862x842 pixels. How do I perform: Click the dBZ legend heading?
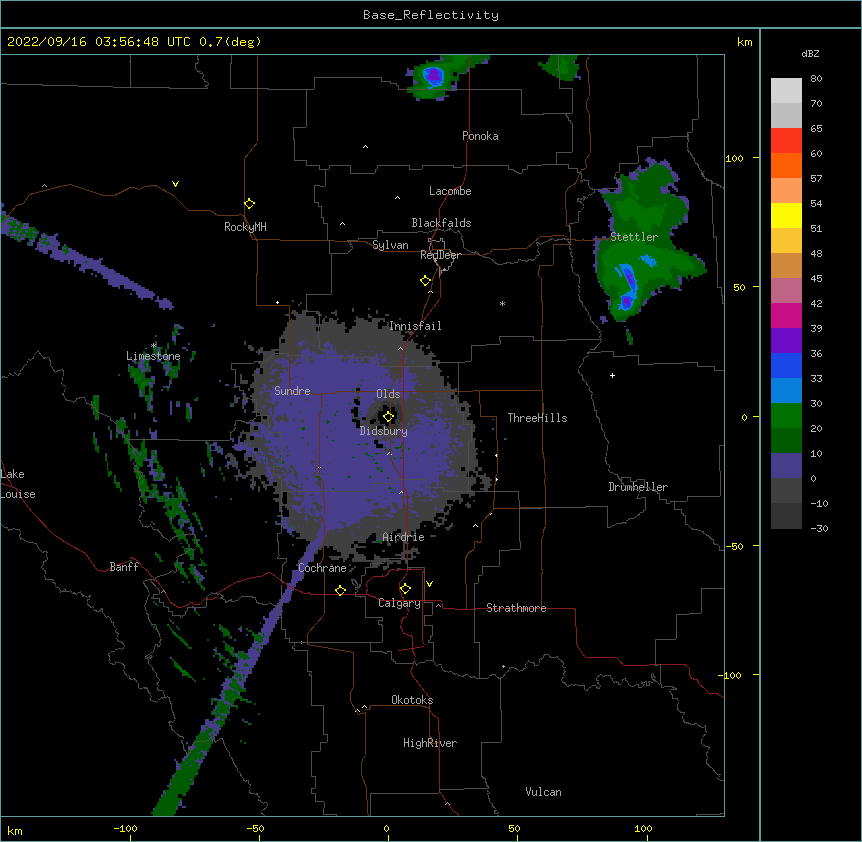point(810,54)
